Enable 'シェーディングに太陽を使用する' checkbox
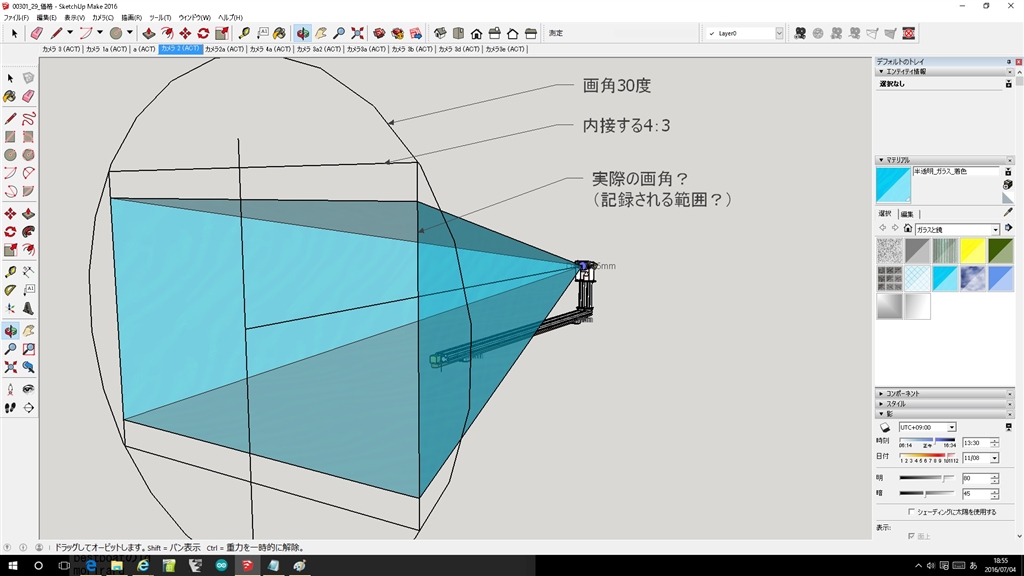This screenshot has height=576, width=1024. 912,512
